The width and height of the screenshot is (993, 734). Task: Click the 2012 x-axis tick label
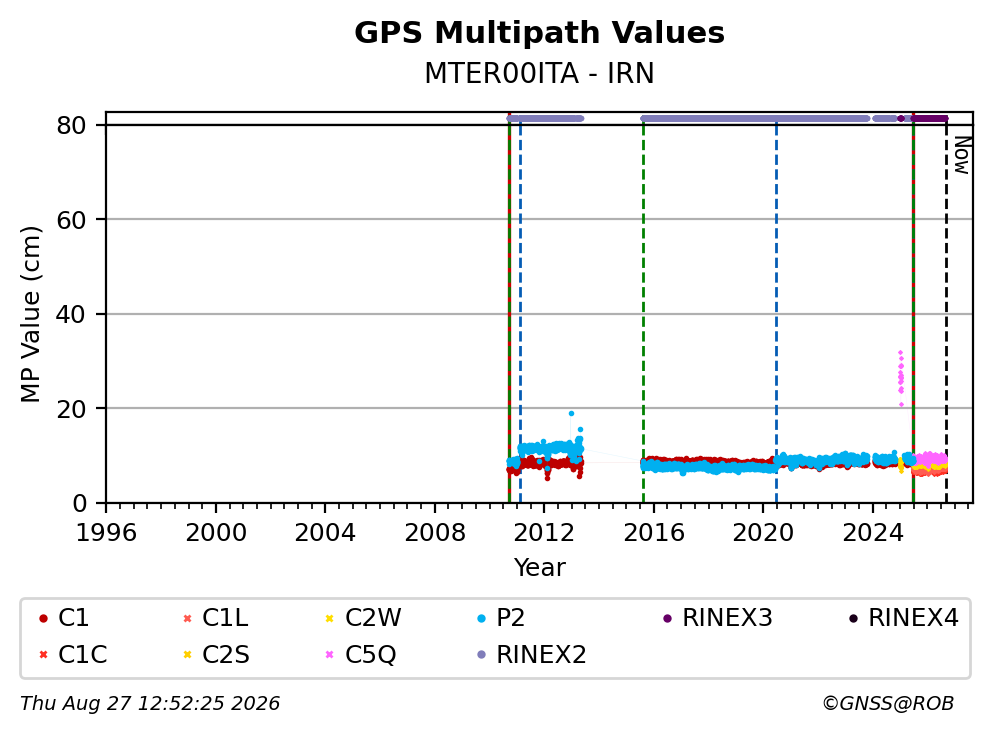pos(544,533)
